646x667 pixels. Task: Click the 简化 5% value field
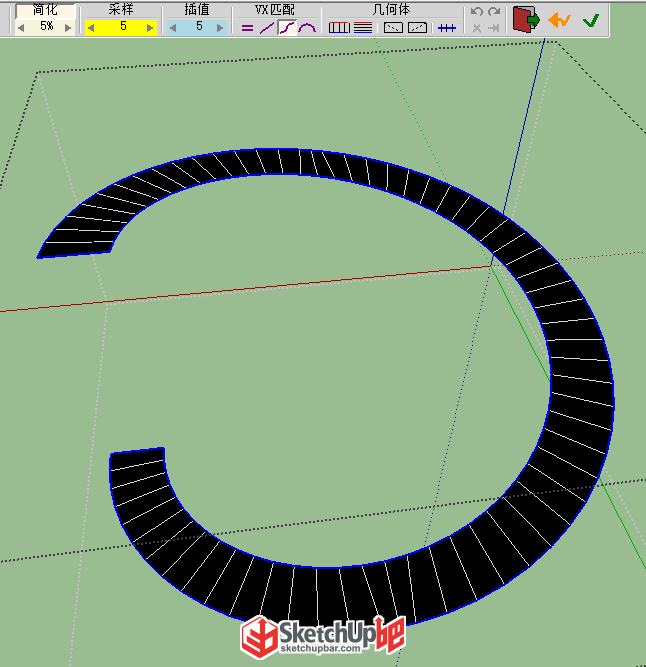46,26
